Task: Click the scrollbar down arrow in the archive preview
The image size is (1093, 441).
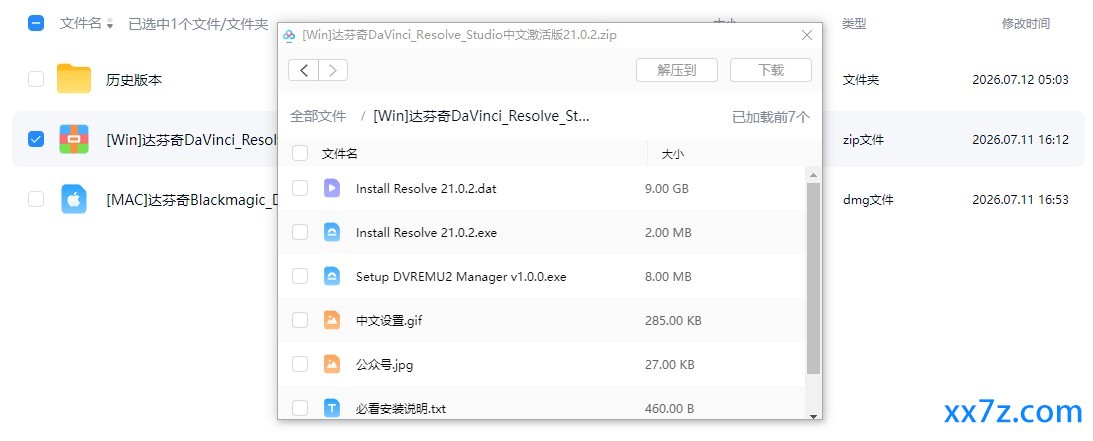Action: 813,416
